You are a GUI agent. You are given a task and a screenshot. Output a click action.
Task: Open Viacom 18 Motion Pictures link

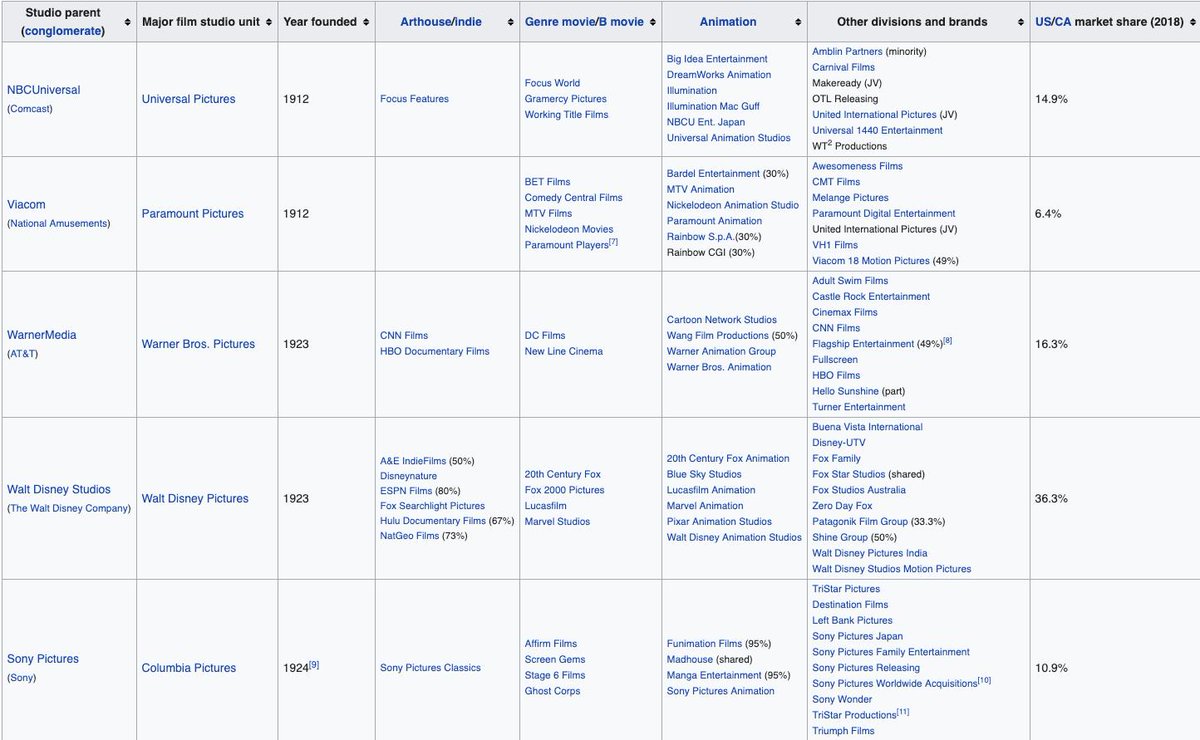tap(871, 261)
